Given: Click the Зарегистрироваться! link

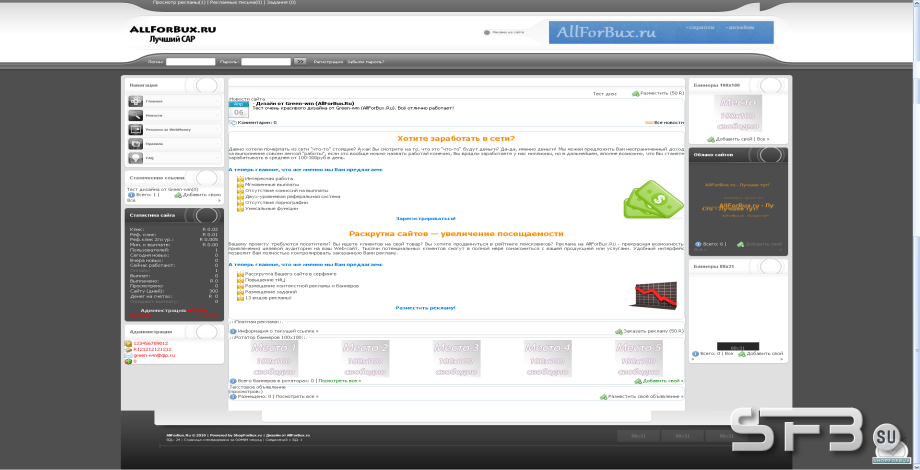Looking at the screenshot, I should [x=425, y=218].
